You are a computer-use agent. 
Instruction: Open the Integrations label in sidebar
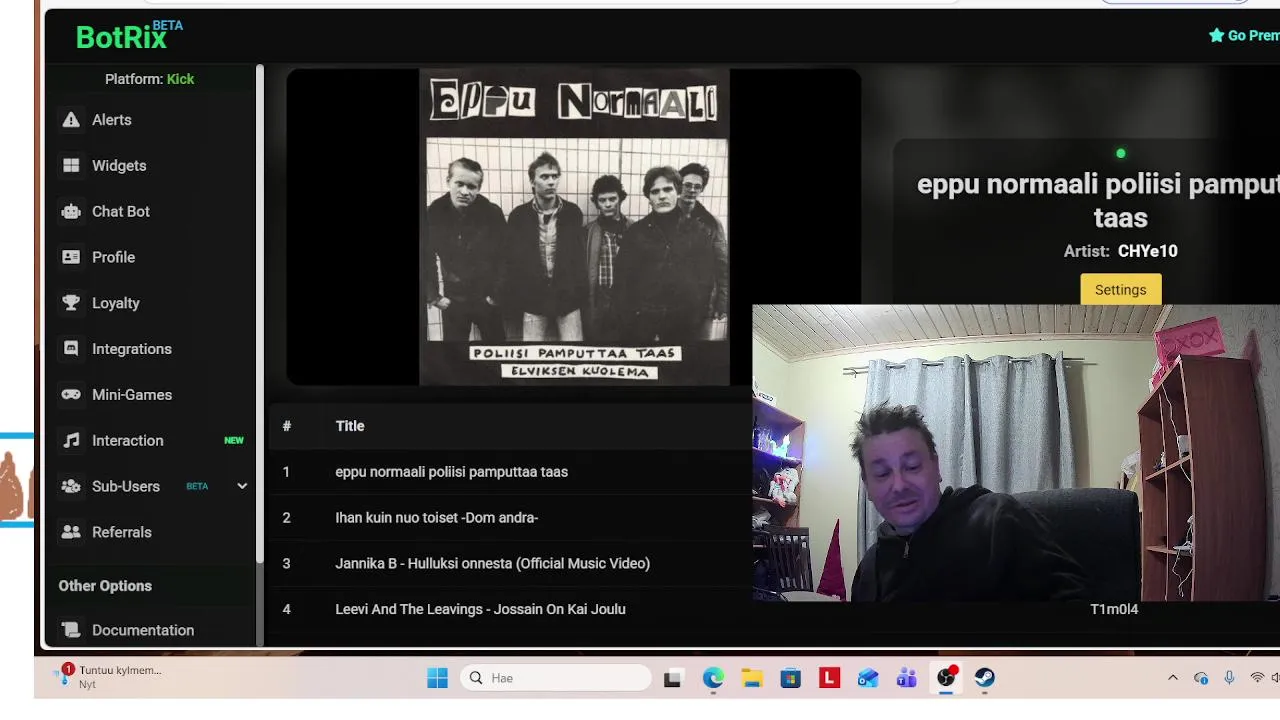pos(132,349)
